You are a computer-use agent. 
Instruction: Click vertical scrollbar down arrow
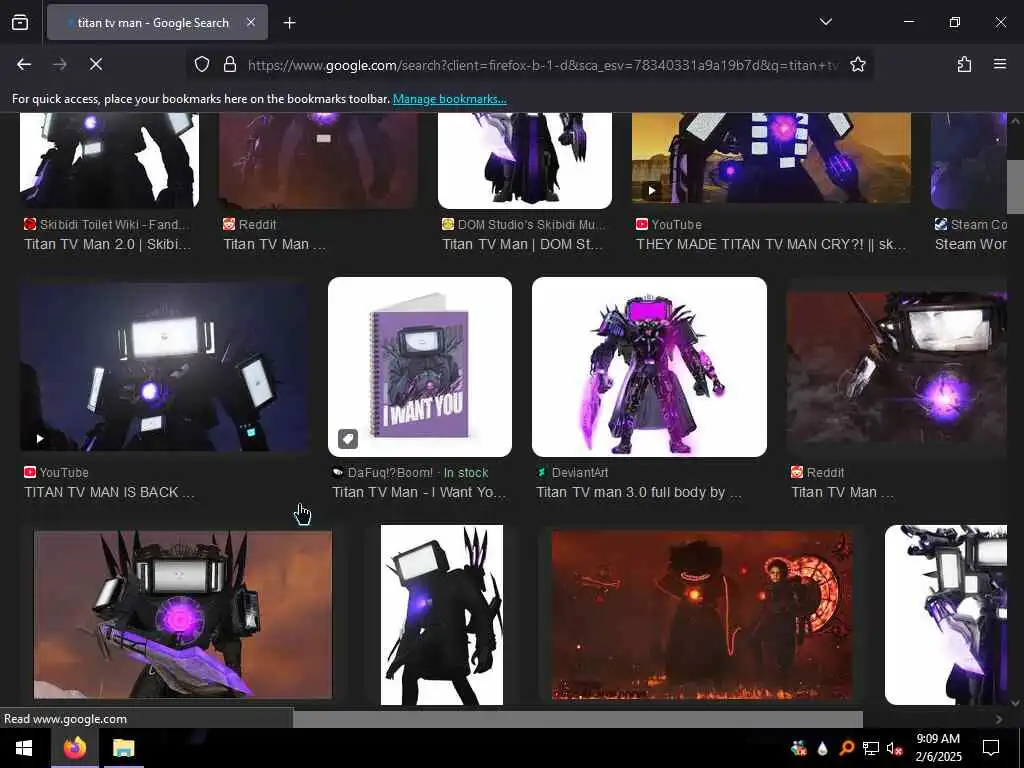[x=1015, y=703]
